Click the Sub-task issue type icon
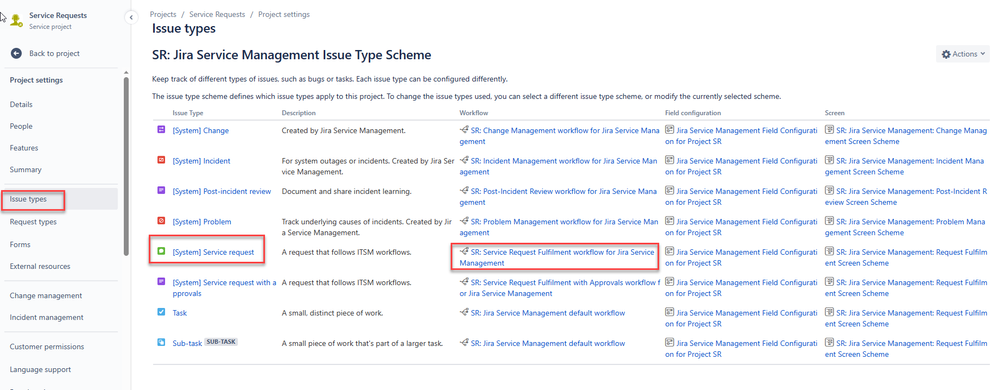 tap(161, 343)
